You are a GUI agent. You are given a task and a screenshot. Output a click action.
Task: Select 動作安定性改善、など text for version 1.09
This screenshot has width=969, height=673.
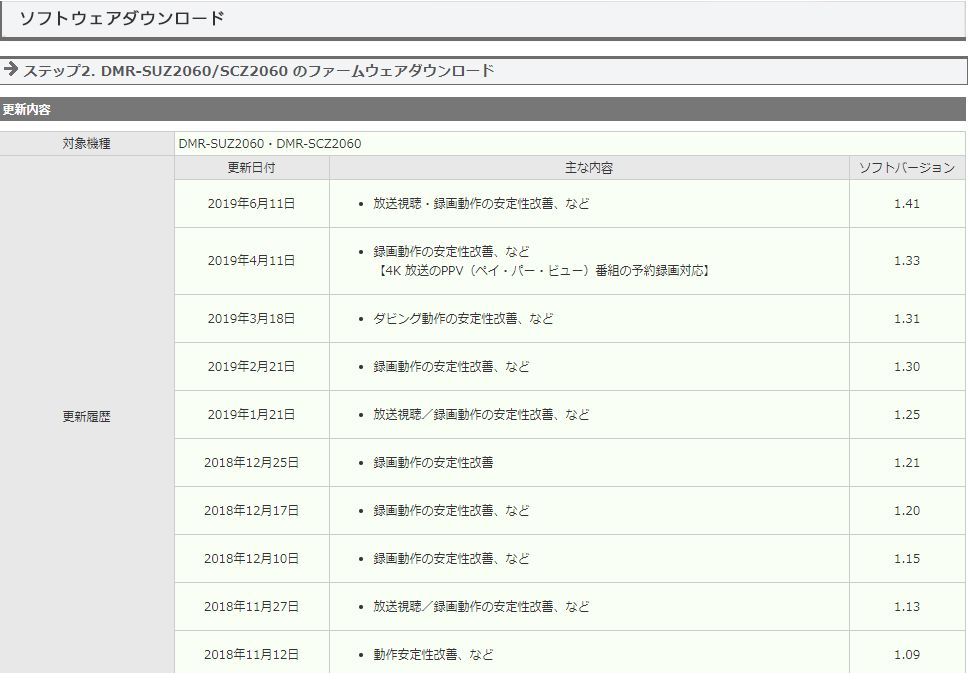[x=433, y=654]
